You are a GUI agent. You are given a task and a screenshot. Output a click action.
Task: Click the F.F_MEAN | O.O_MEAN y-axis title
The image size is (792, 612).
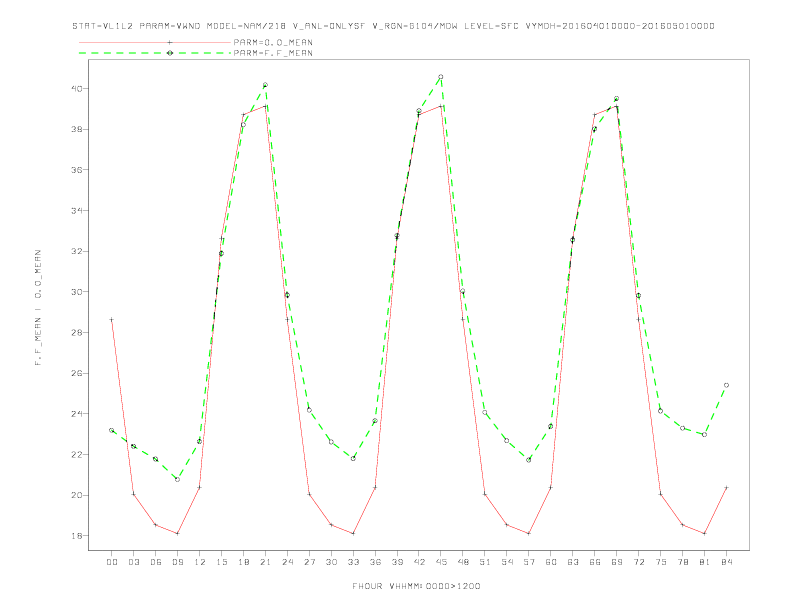click(x=38, y=308)
